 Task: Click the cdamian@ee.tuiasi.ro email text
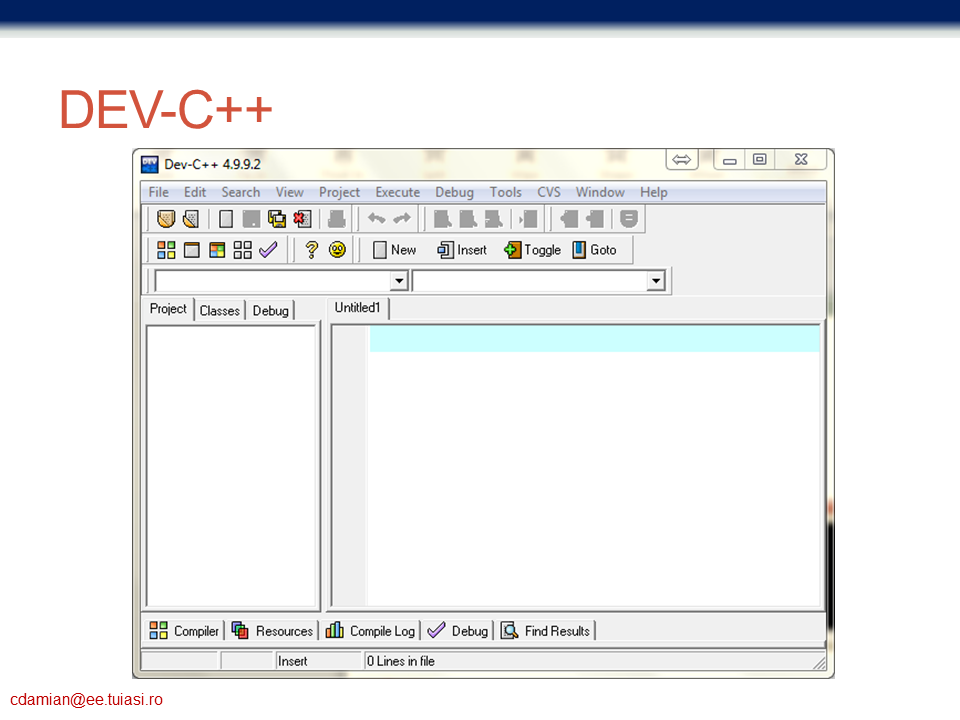click(x=86, y=699)
